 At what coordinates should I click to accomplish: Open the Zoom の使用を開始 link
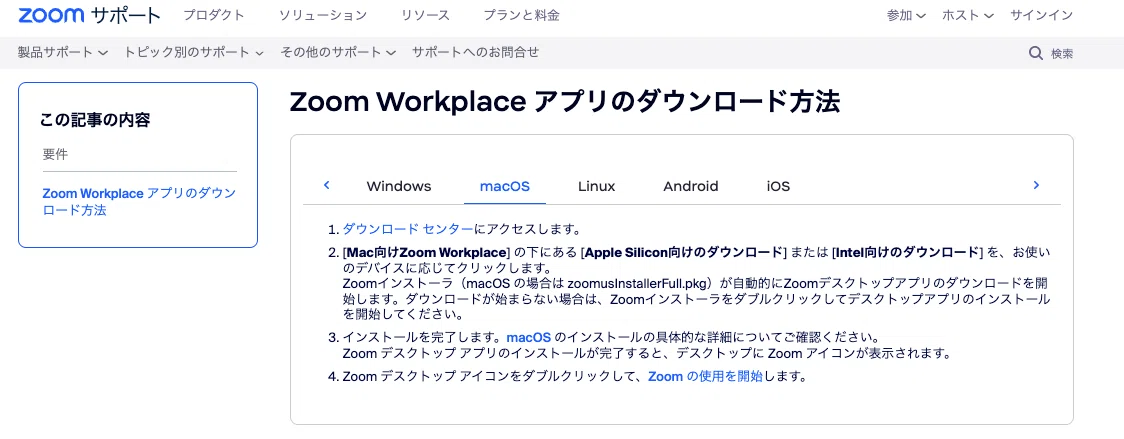pyautogui.click(x=705, y=376)
